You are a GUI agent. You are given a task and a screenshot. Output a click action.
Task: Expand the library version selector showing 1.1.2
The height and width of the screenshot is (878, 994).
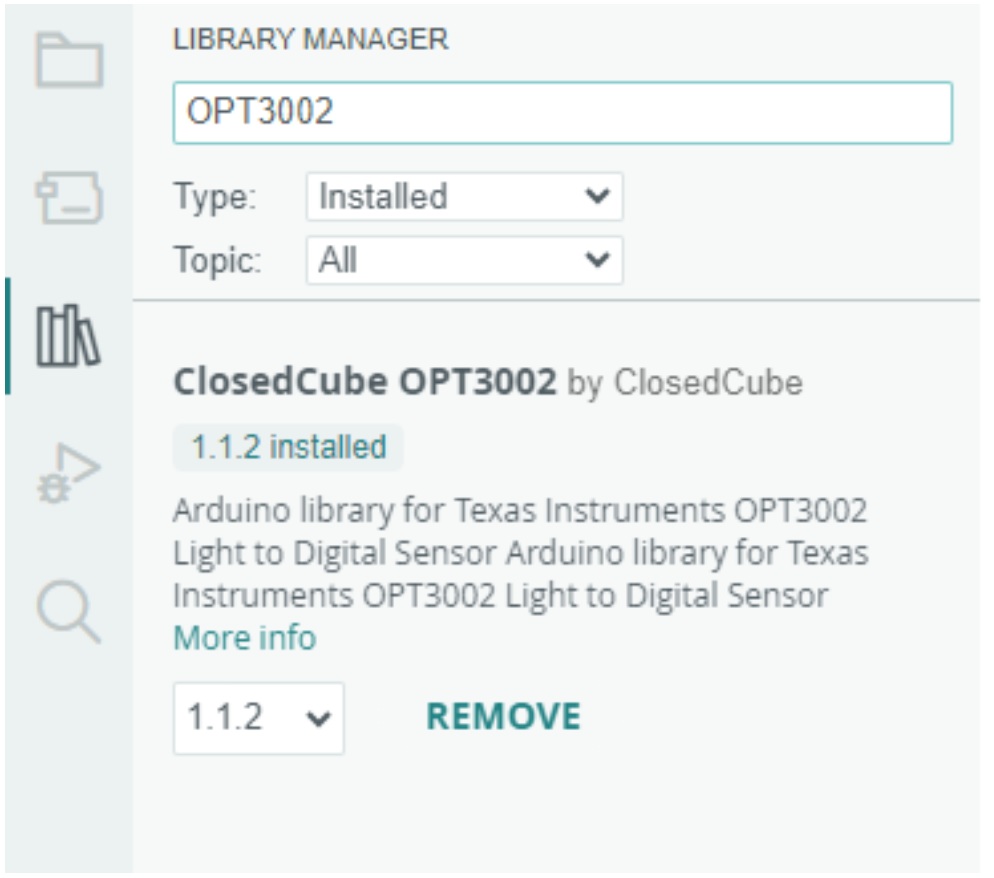tap(258, 714)
